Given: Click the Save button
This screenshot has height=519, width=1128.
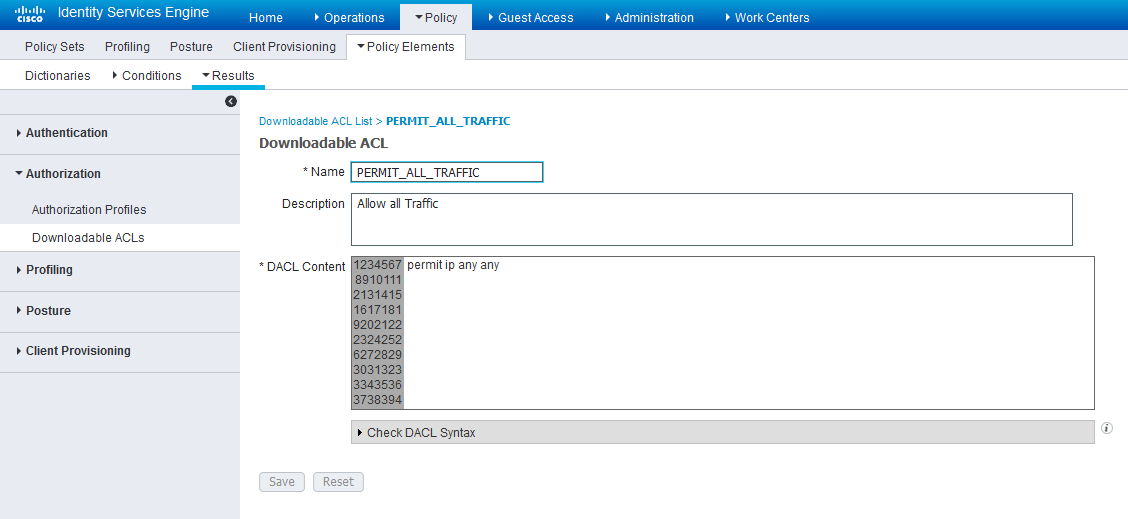Looking at the screenshot, I should pyautogui.click(x=282, y=482).
